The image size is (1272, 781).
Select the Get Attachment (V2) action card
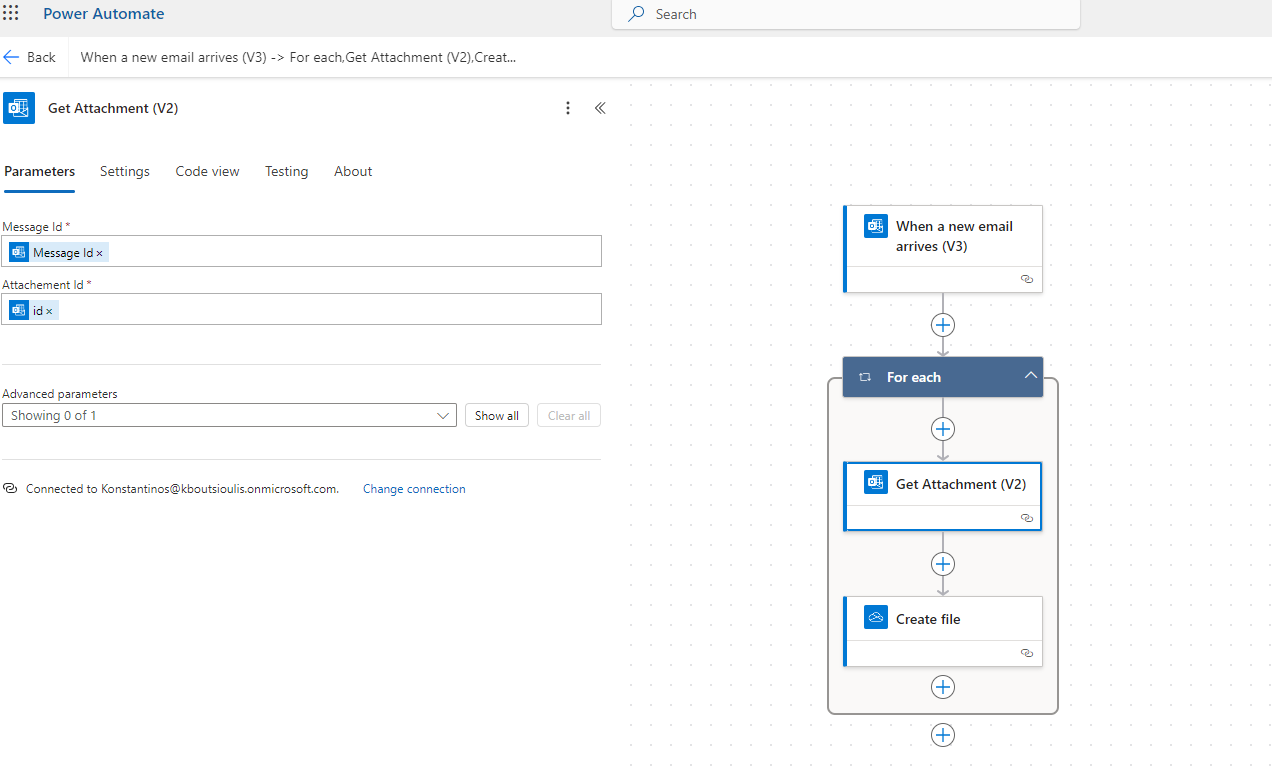(x=943, y=496)
